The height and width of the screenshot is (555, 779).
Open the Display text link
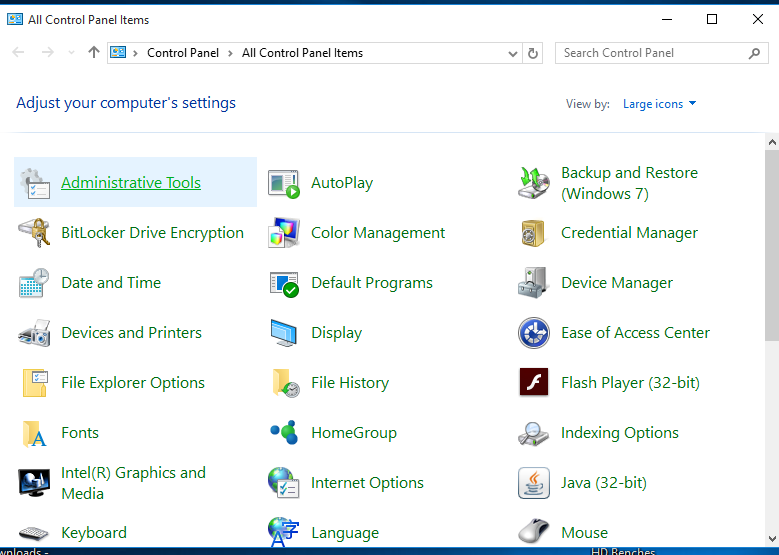(337, 333)
